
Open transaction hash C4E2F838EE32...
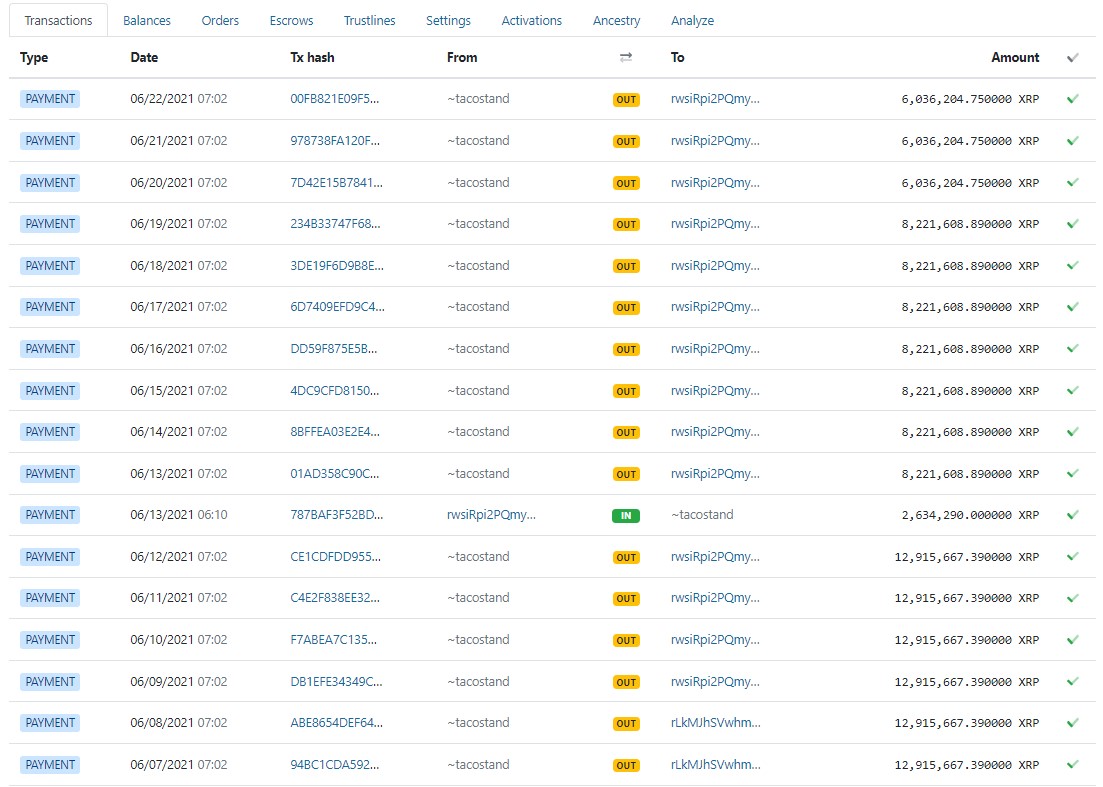(x=335, y=598)
